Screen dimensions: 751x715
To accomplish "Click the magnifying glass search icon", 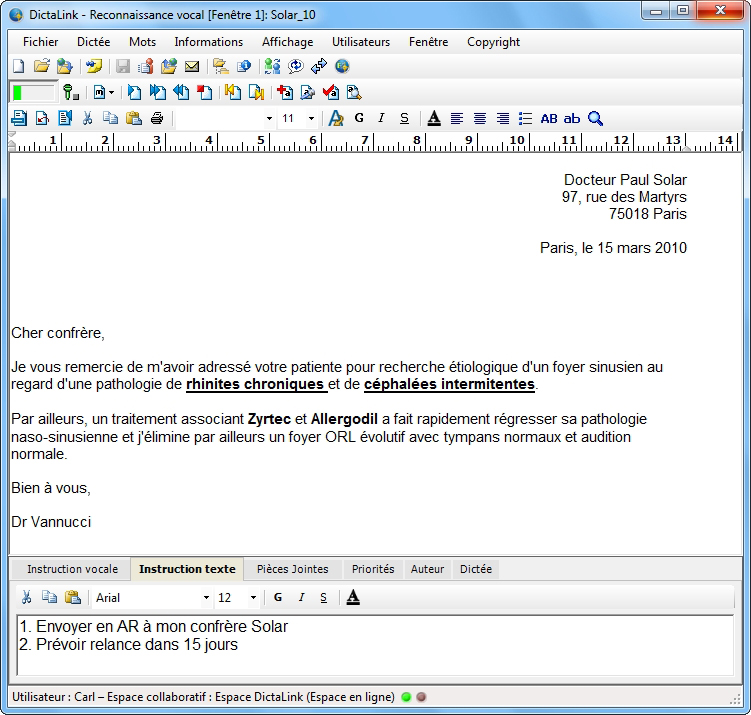I will pos(595,119).
